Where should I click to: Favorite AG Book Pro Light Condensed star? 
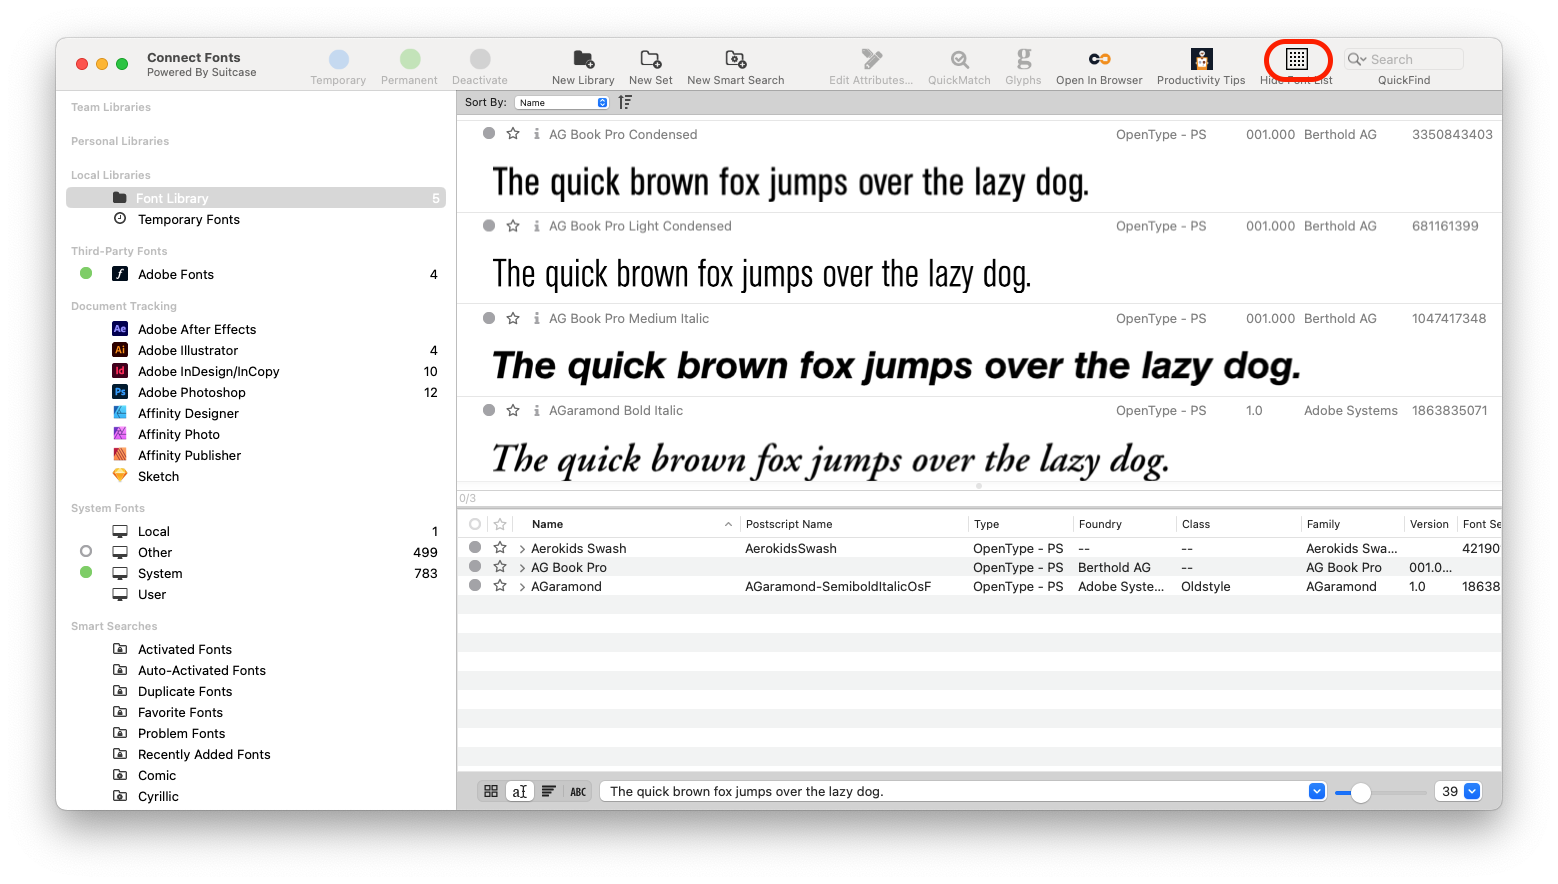tap(513, 226)
